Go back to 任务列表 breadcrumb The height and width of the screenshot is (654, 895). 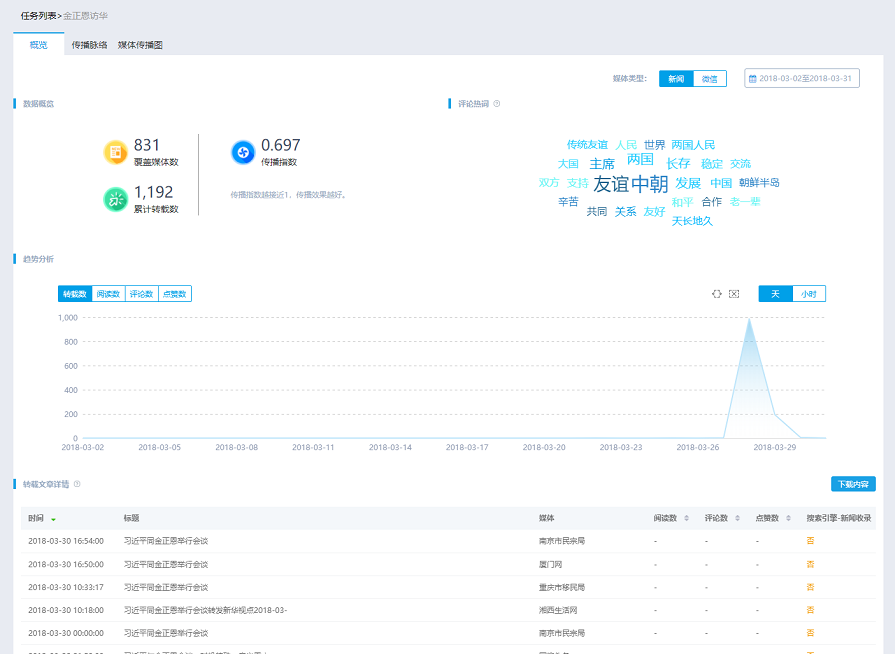click(39, 16)
